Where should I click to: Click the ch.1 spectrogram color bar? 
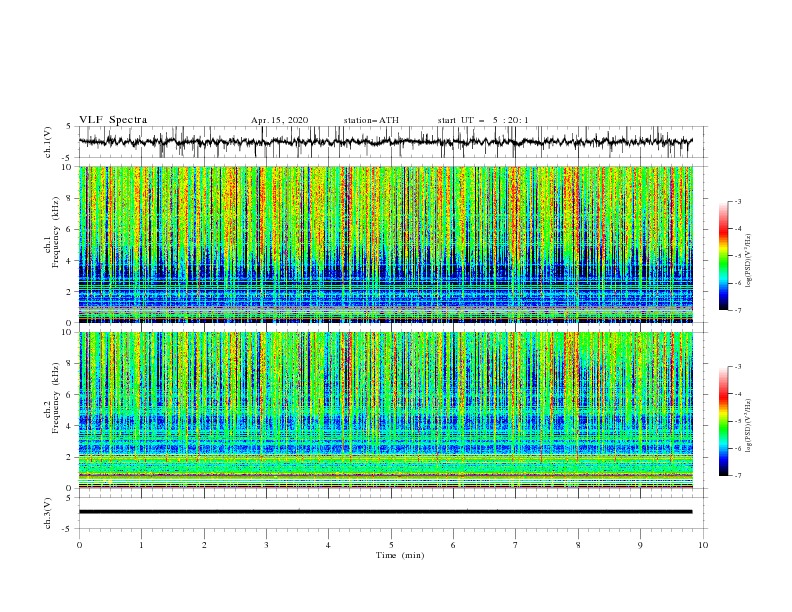coord(723,256)
